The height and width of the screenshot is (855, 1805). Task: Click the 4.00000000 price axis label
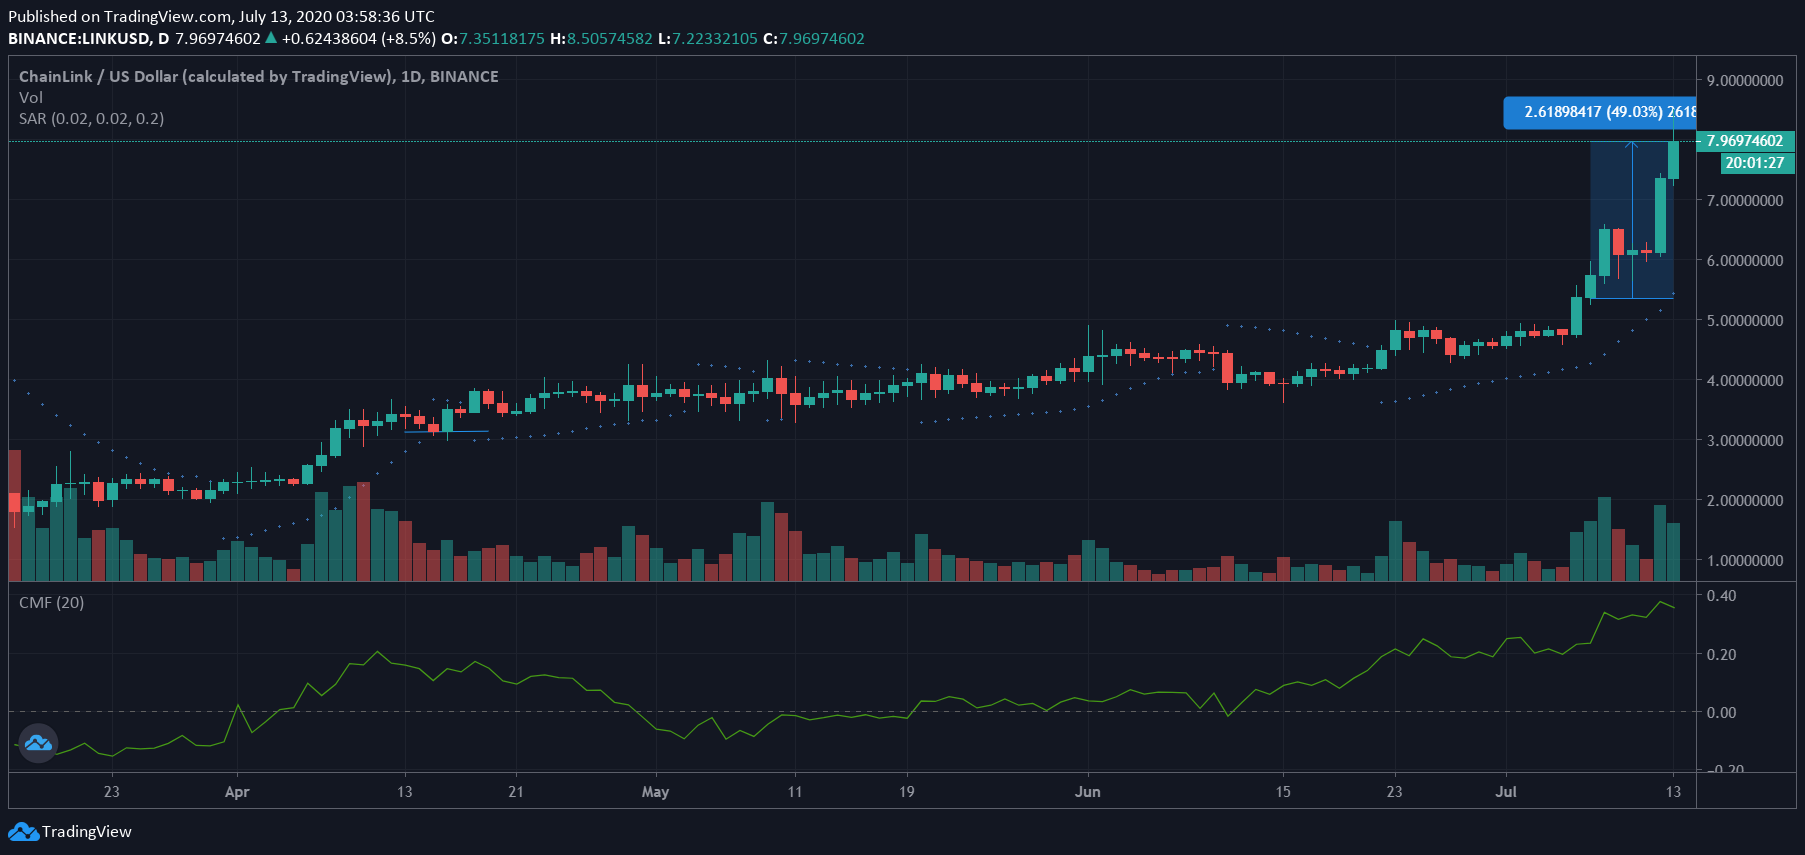[x=1745, y=381]
